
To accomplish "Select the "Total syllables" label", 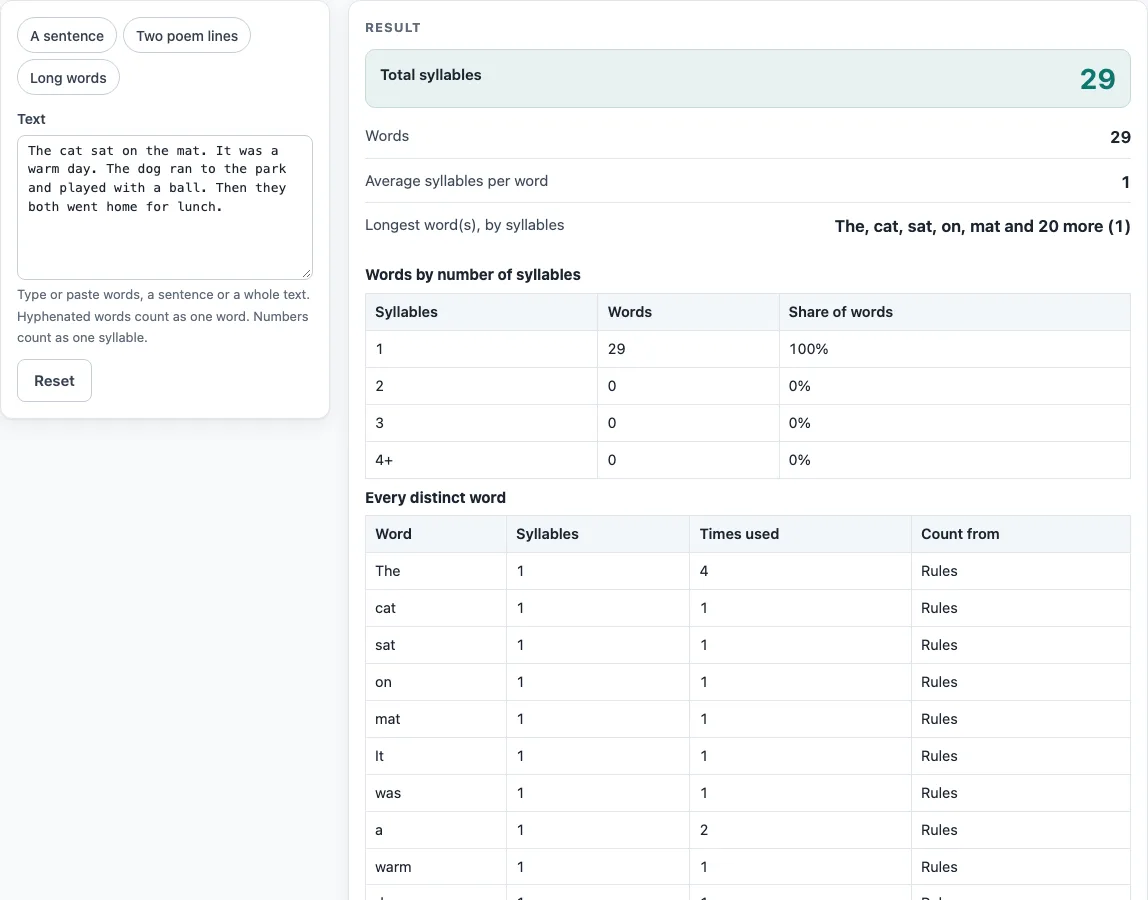I will point(430,75).
